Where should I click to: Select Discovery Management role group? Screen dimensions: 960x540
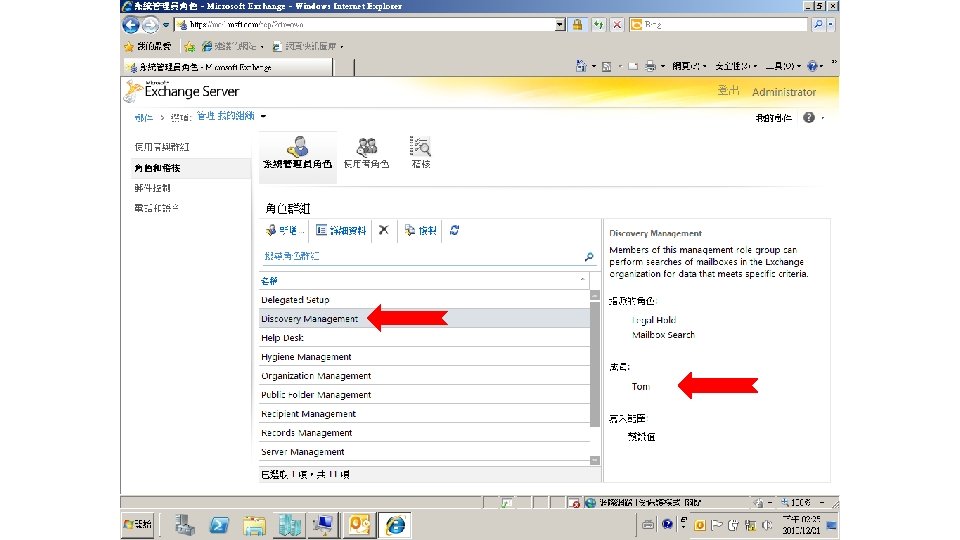click(x=424, y=318)
